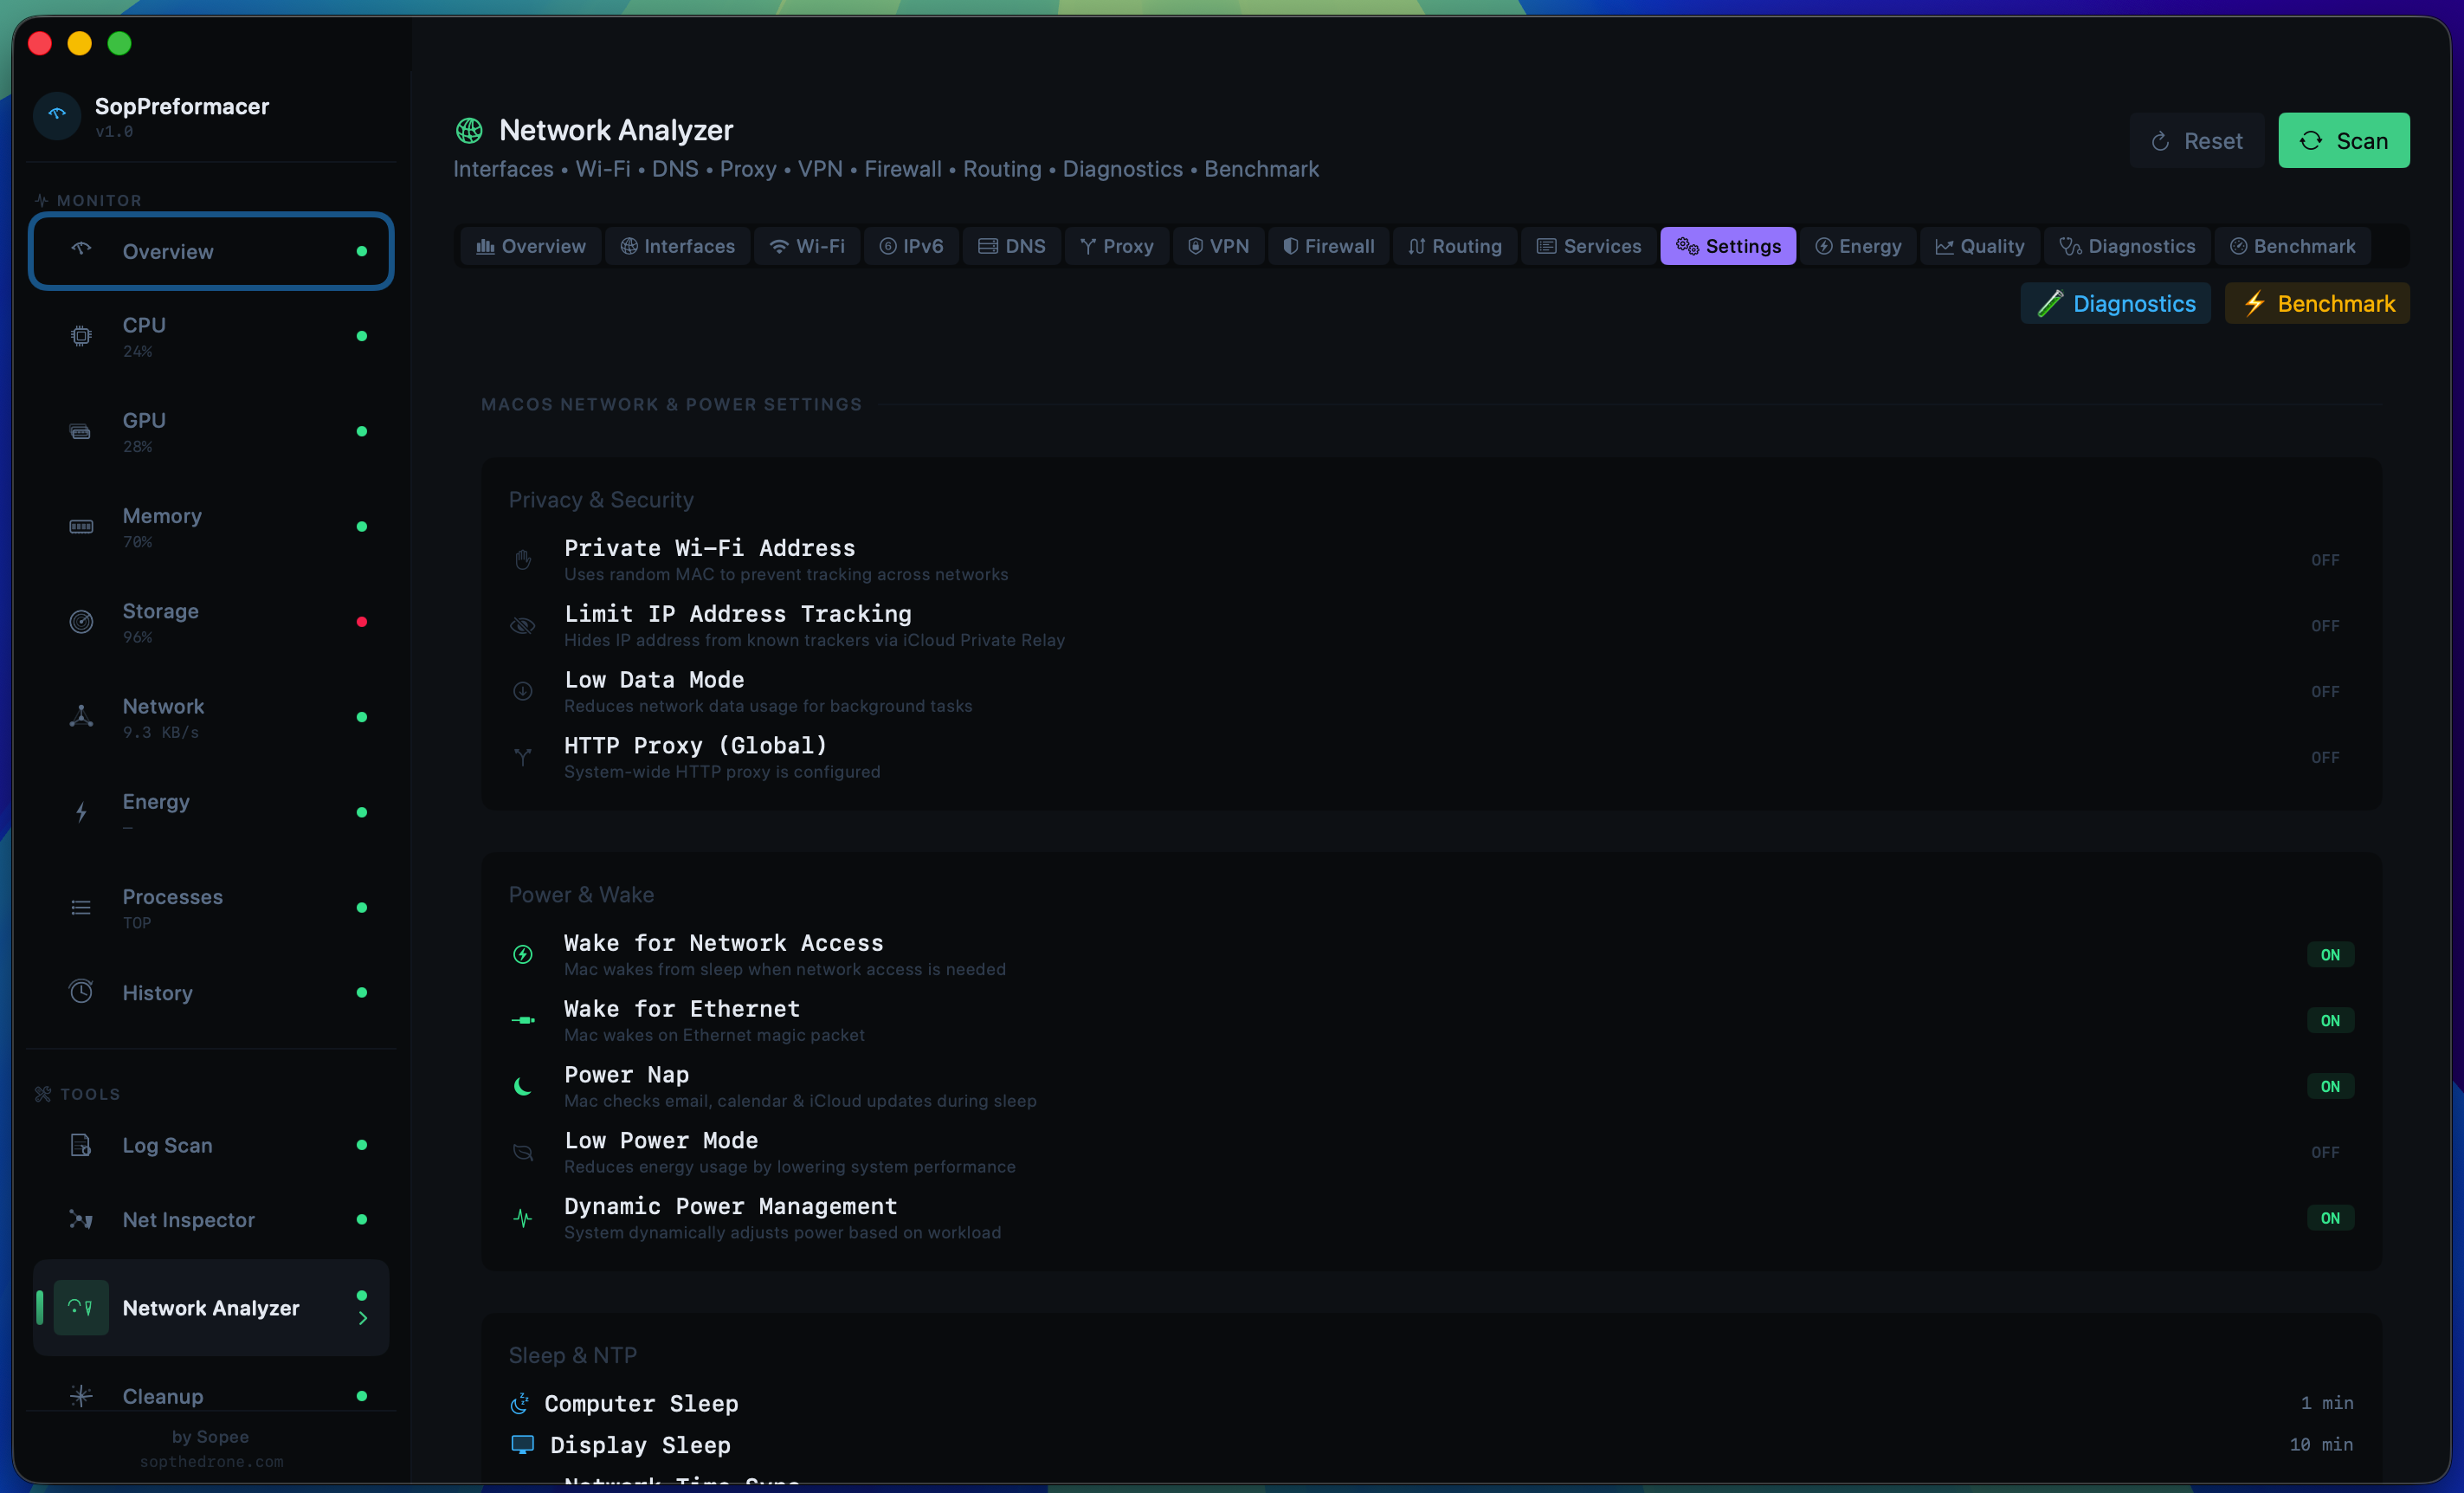Expand the Network Analyzer sidebar chevron
The image size is (2464, 1493).
(364, 1318)
